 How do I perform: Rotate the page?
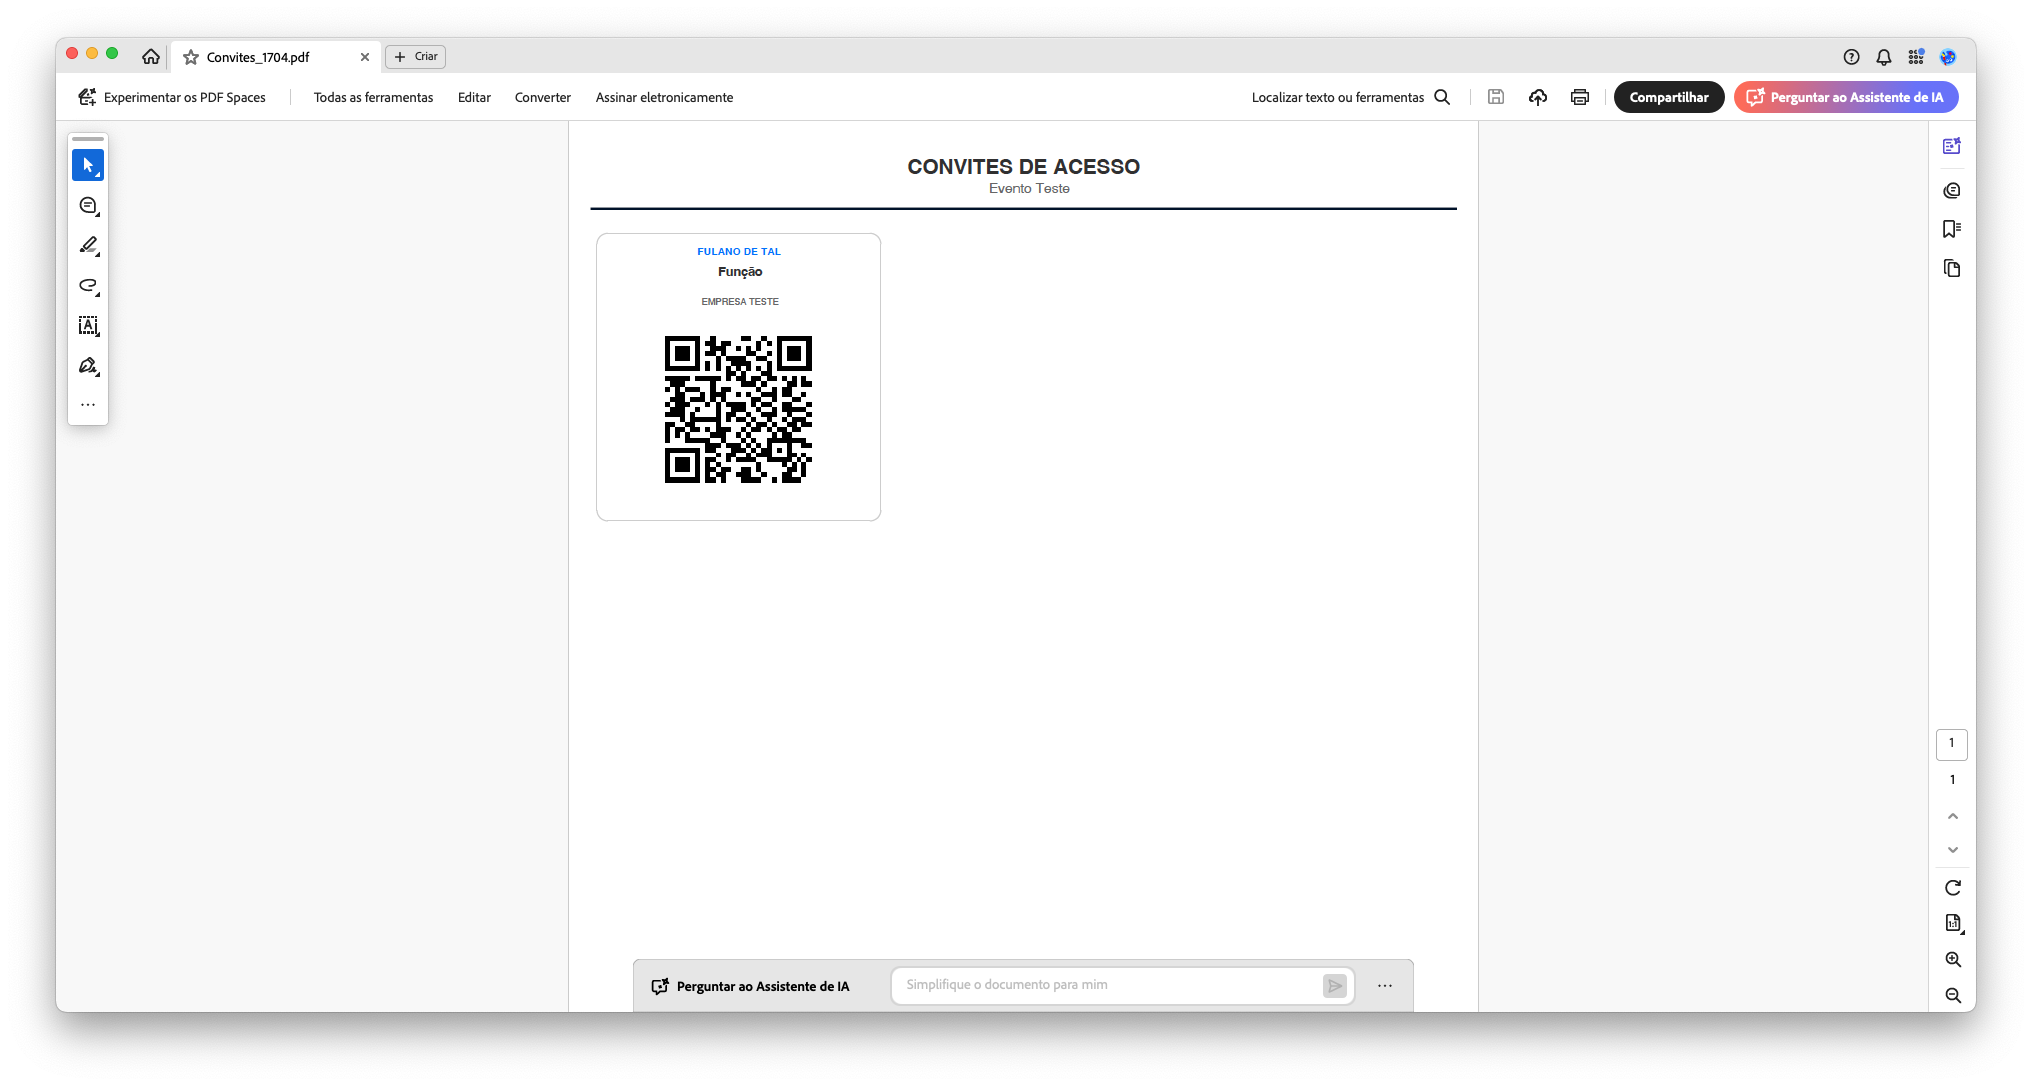1951,887
